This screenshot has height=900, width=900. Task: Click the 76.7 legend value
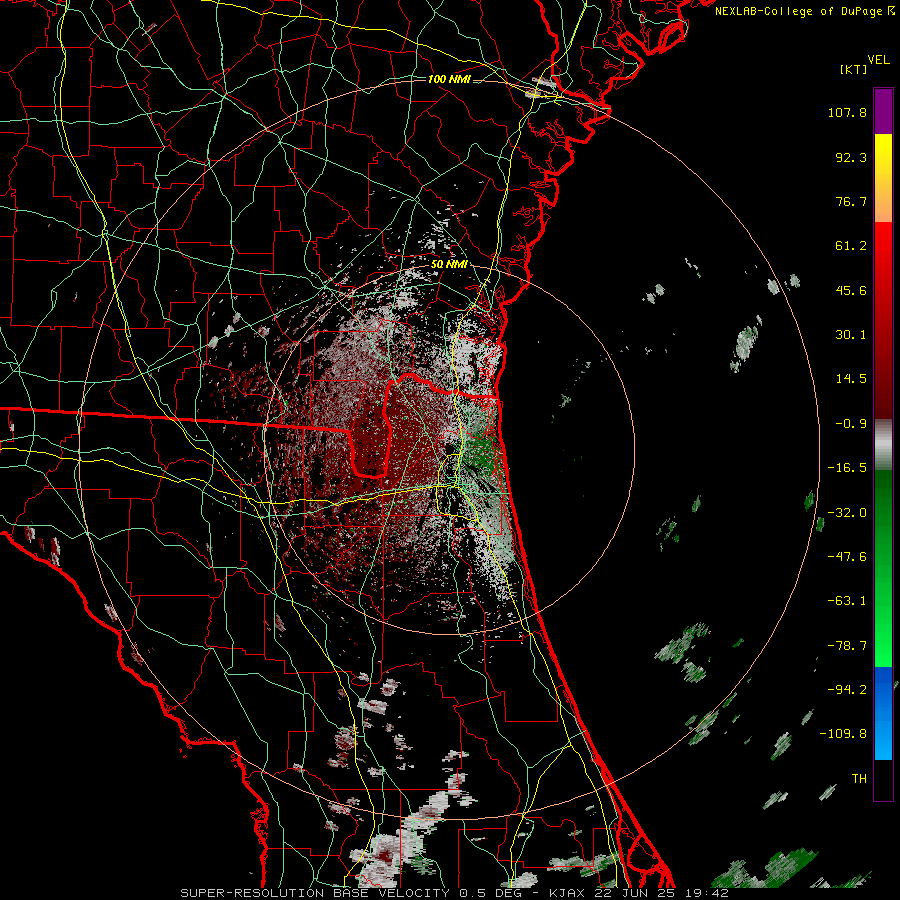(x=851, y=201)
